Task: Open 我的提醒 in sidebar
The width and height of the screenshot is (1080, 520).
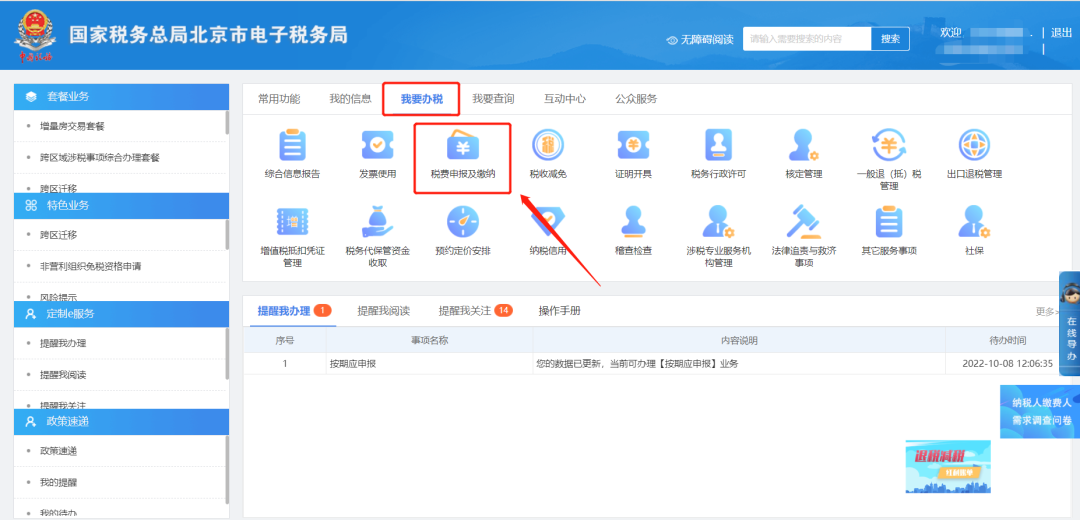Action: [59, 482]
